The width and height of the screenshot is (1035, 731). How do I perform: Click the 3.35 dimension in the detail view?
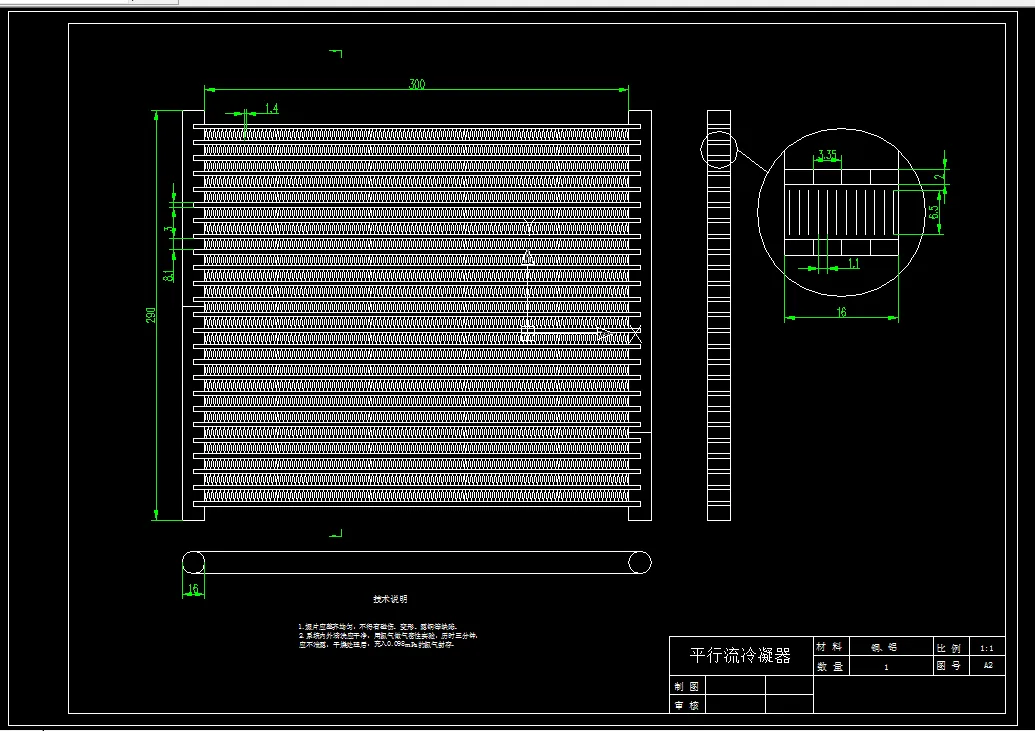coord(827,155)
